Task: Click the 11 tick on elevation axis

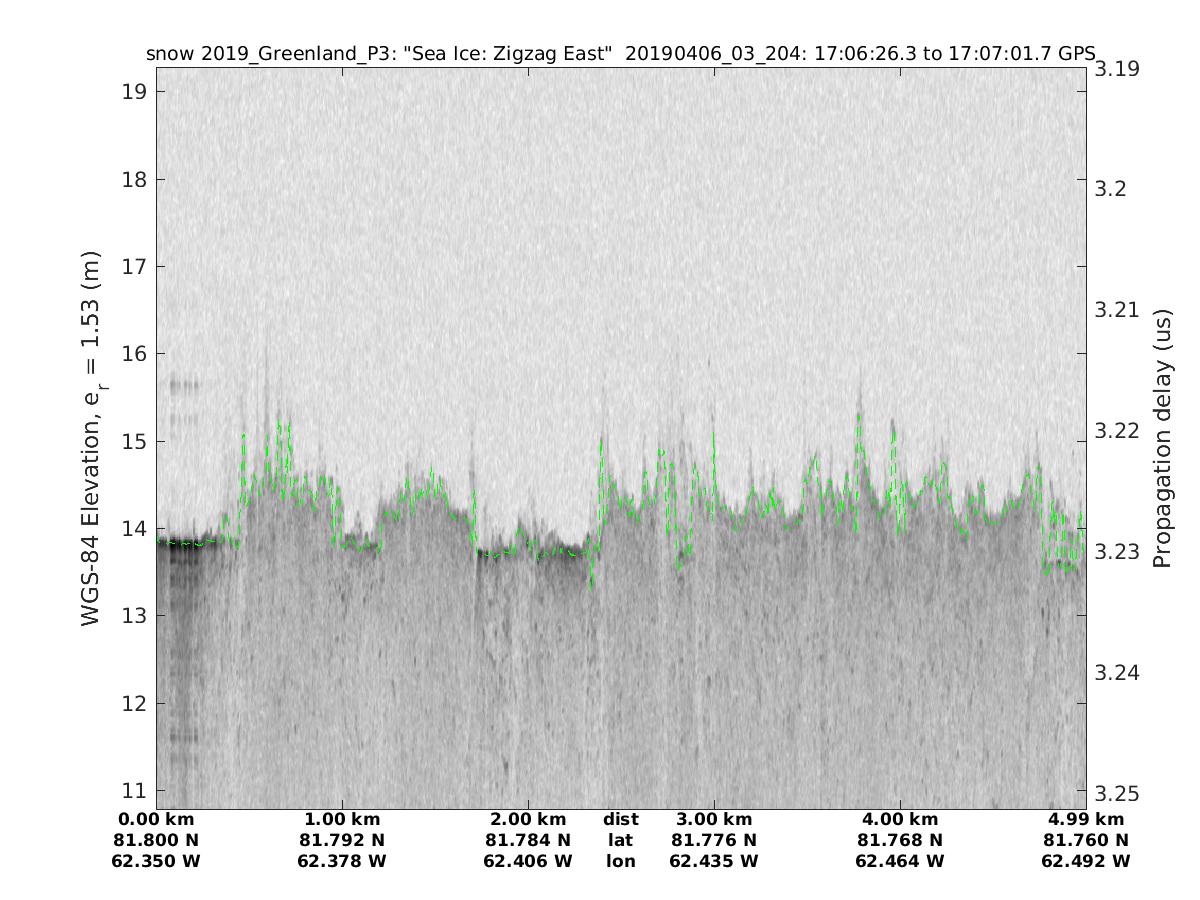Action: click(x=133, y=791)
